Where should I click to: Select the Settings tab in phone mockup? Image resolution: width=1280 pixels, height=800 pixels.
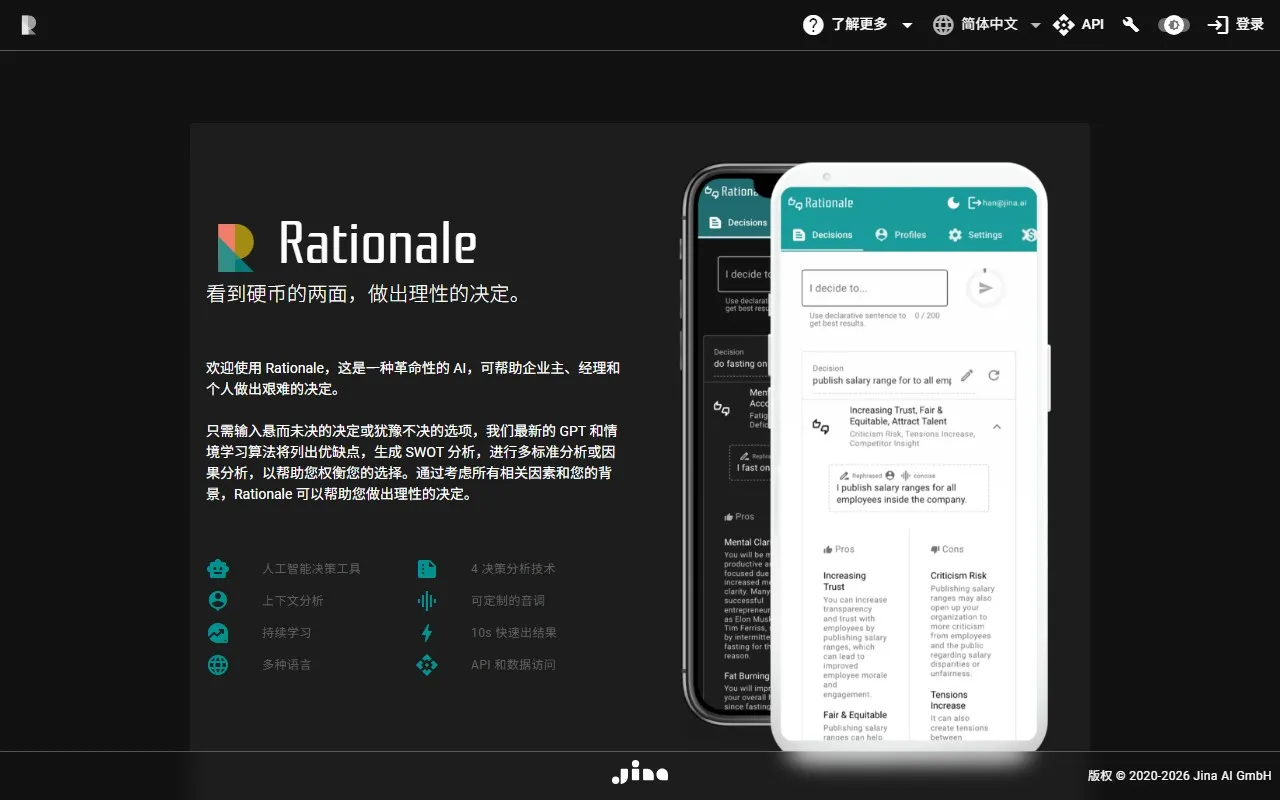pos(974,235)
